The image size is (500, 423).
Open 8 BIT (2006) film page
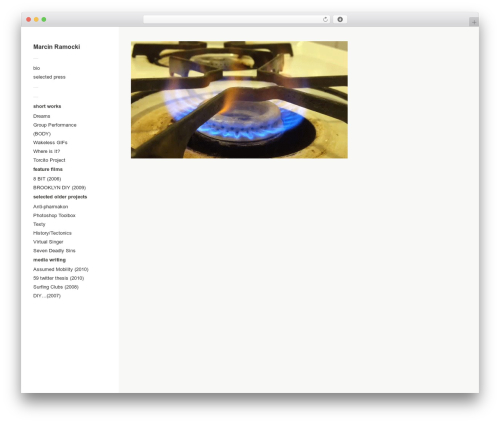47,179
